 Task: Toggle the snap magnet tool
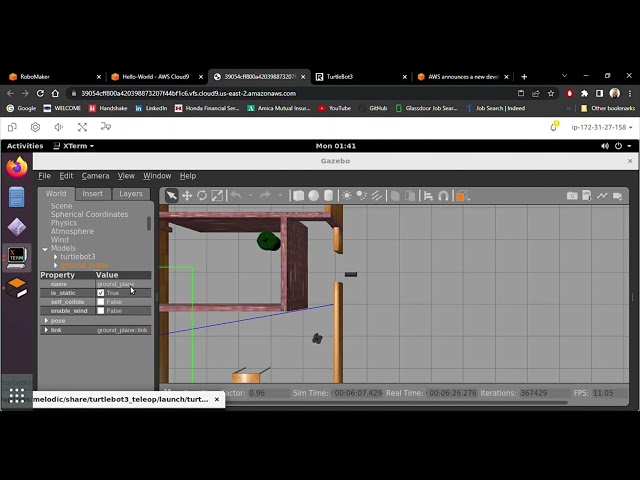[x=443, y=196]
